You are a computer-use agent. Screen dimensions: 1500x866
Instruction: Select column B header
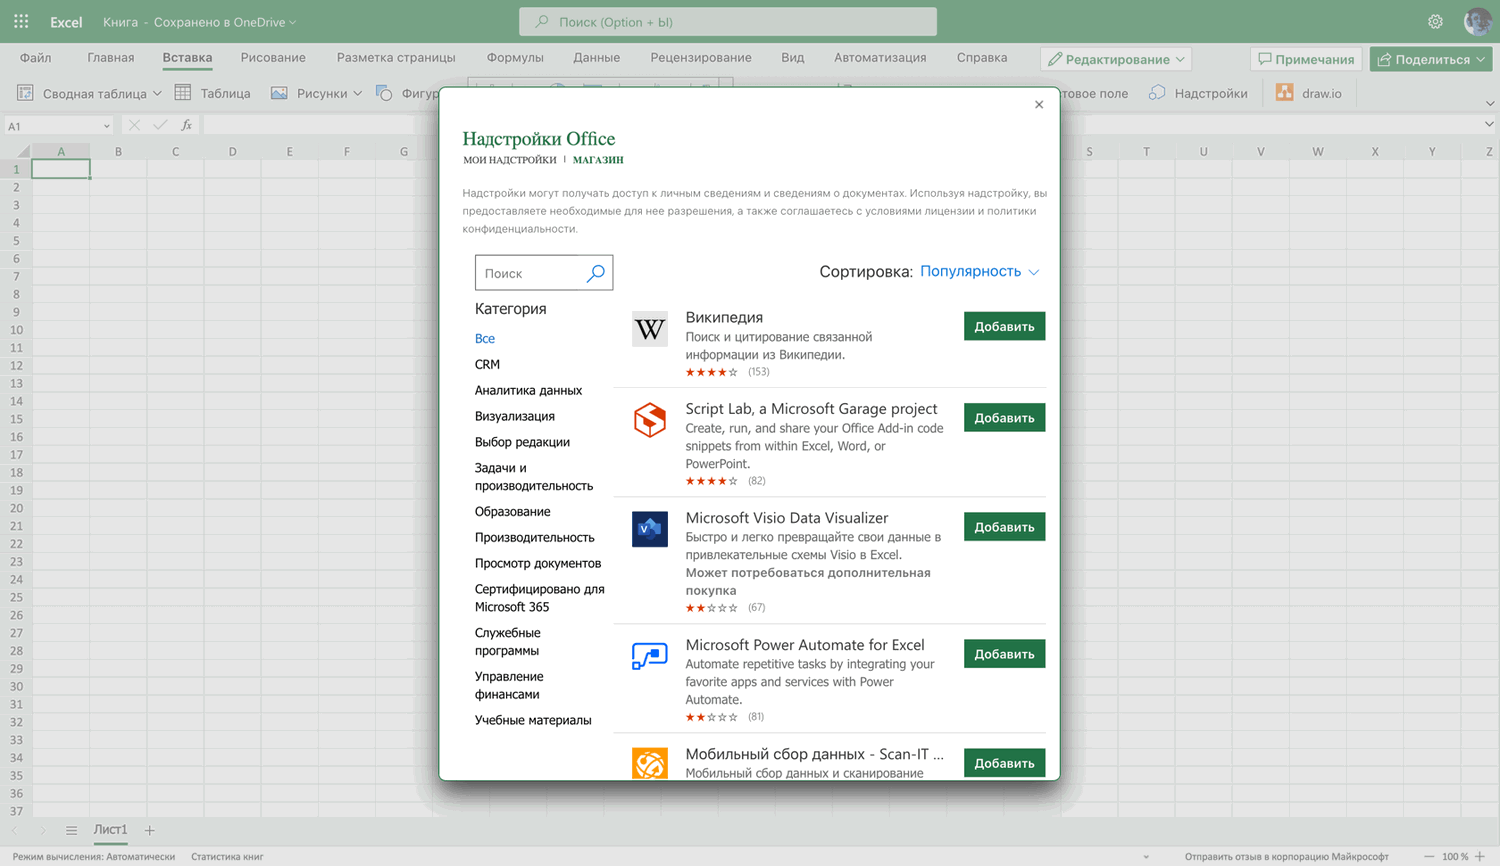tap(118, 151)
